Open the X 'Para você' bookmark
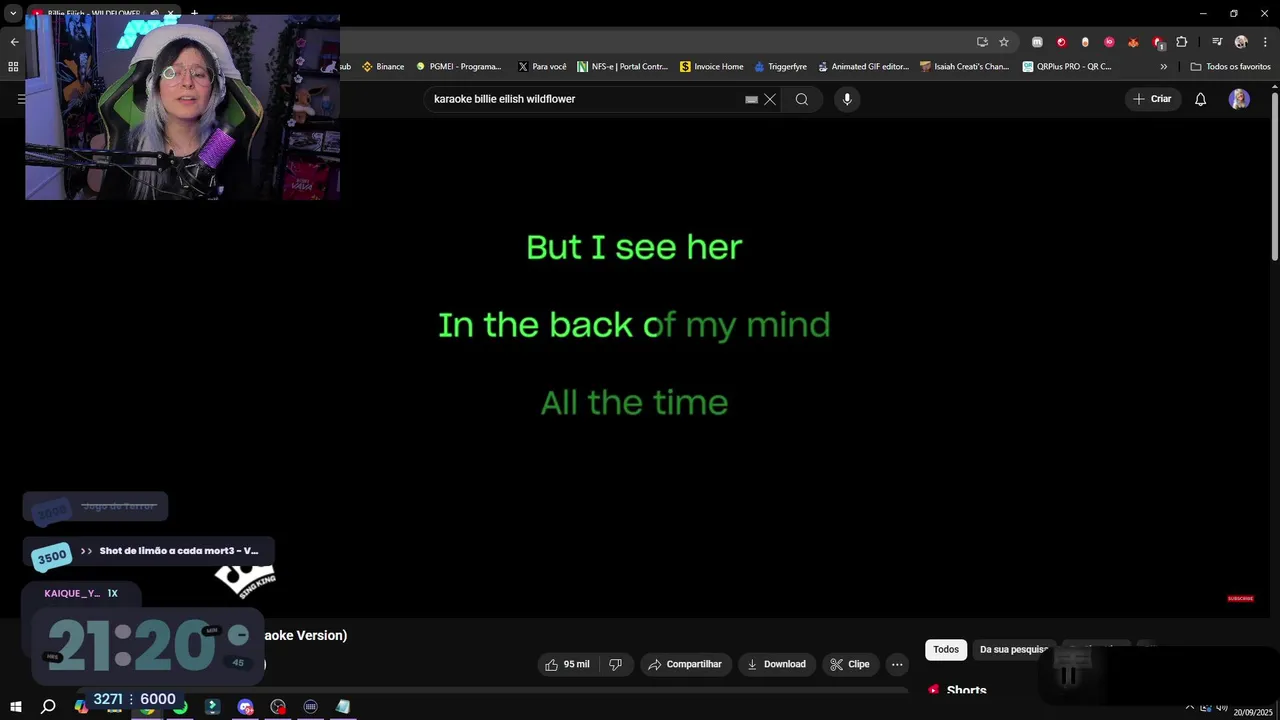The width and height of the screenshot is (1280, 720). click(542, 67)
